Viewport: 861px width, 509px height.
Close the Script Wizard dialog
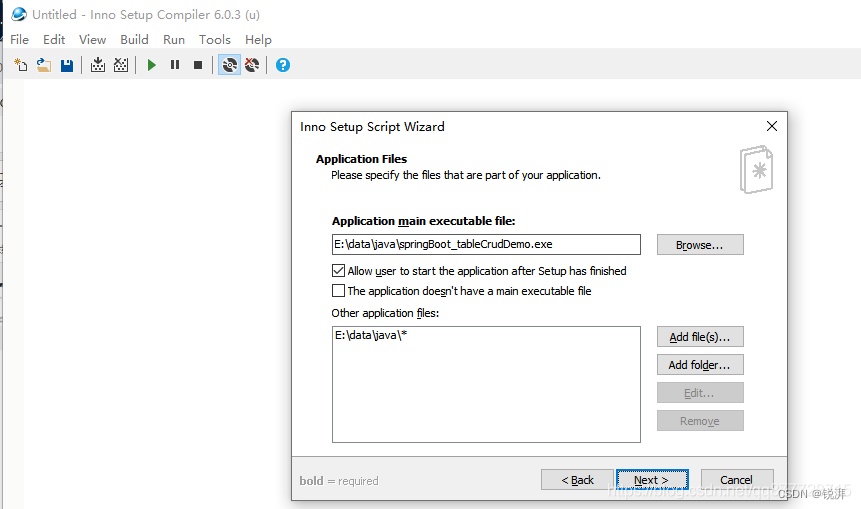[x=771, y=126]
